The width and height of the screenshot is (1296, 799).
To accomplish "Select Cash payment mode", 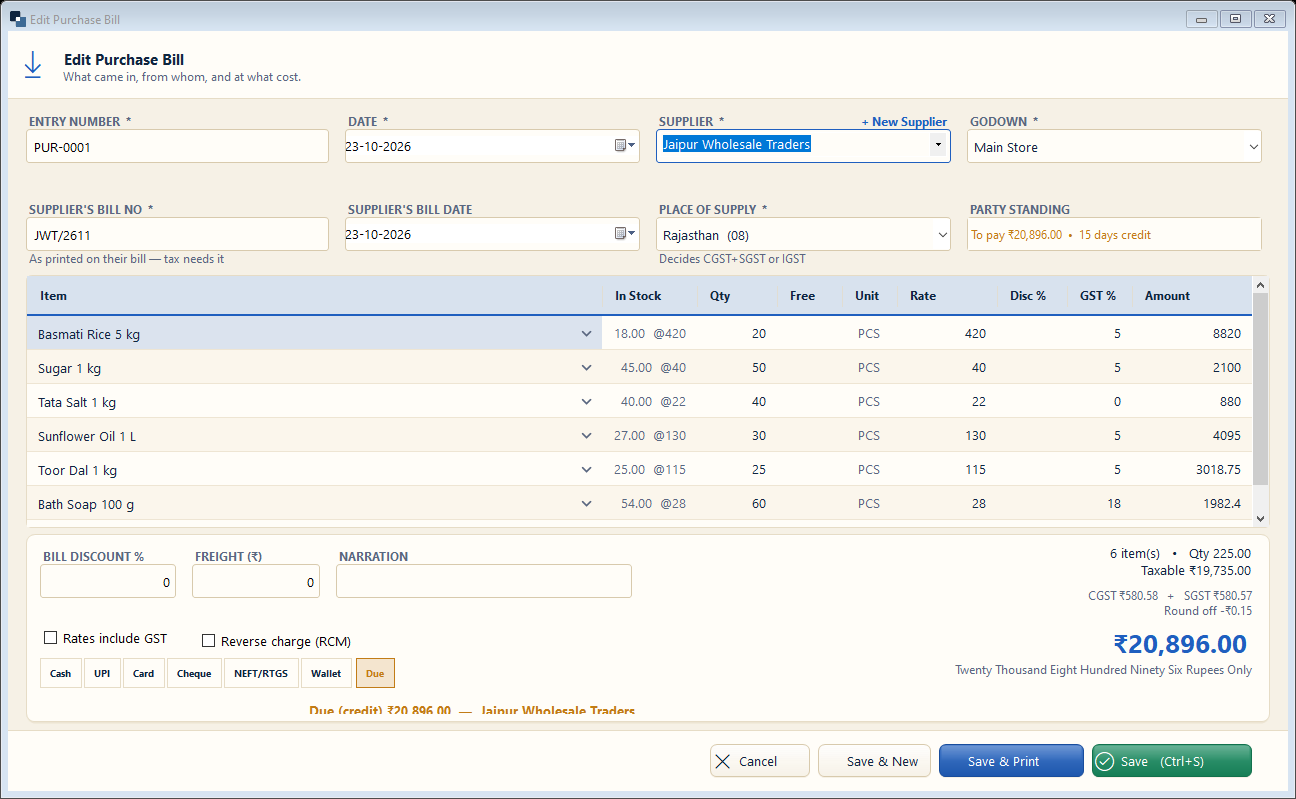I will click(61, 673).
